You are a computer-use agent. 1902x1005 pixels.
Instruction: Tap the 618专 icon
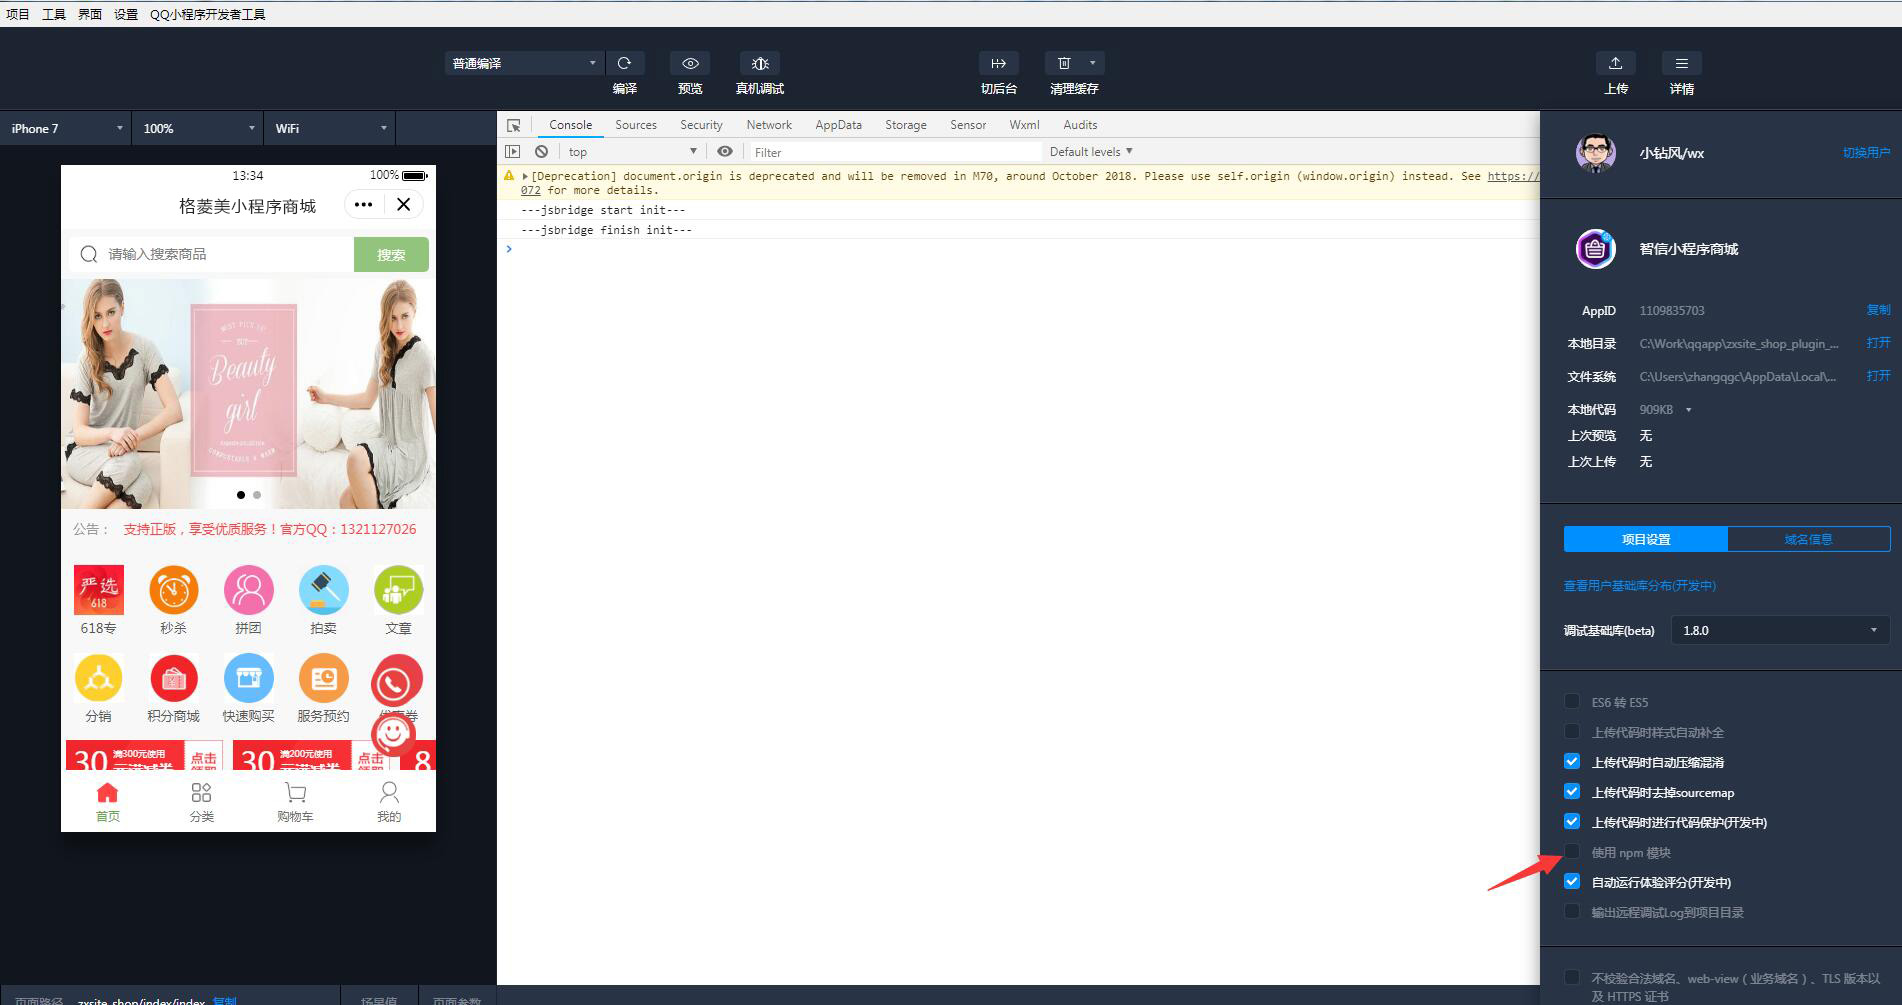pos(99,590)
